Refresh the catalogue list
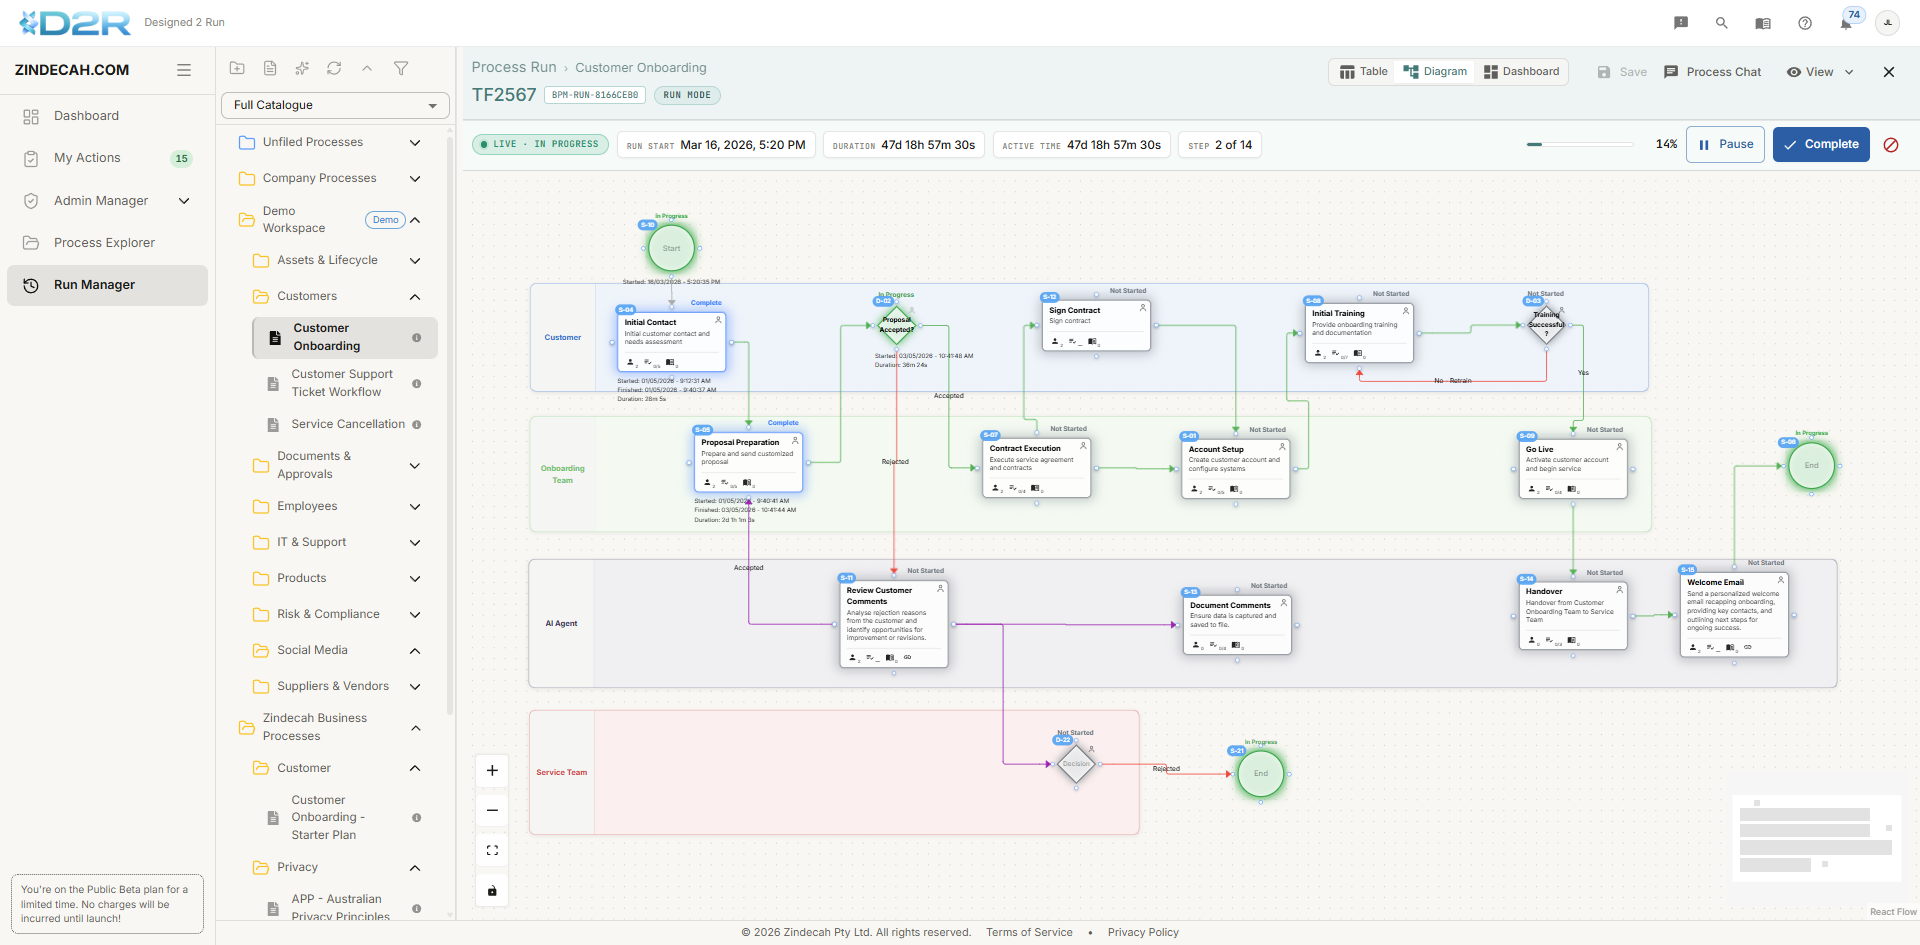Image resolution: width=1920 pixels, height=945 pixels. point(334,68)
